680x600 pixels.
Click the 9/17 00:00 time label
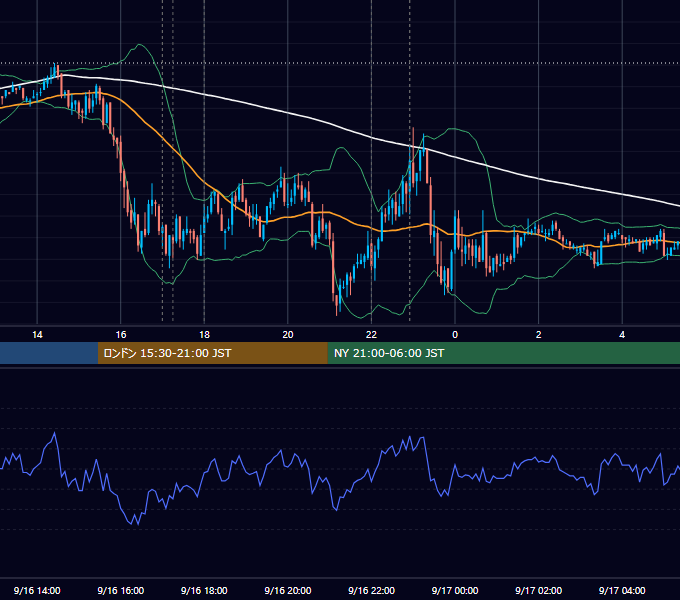(455, 590)
